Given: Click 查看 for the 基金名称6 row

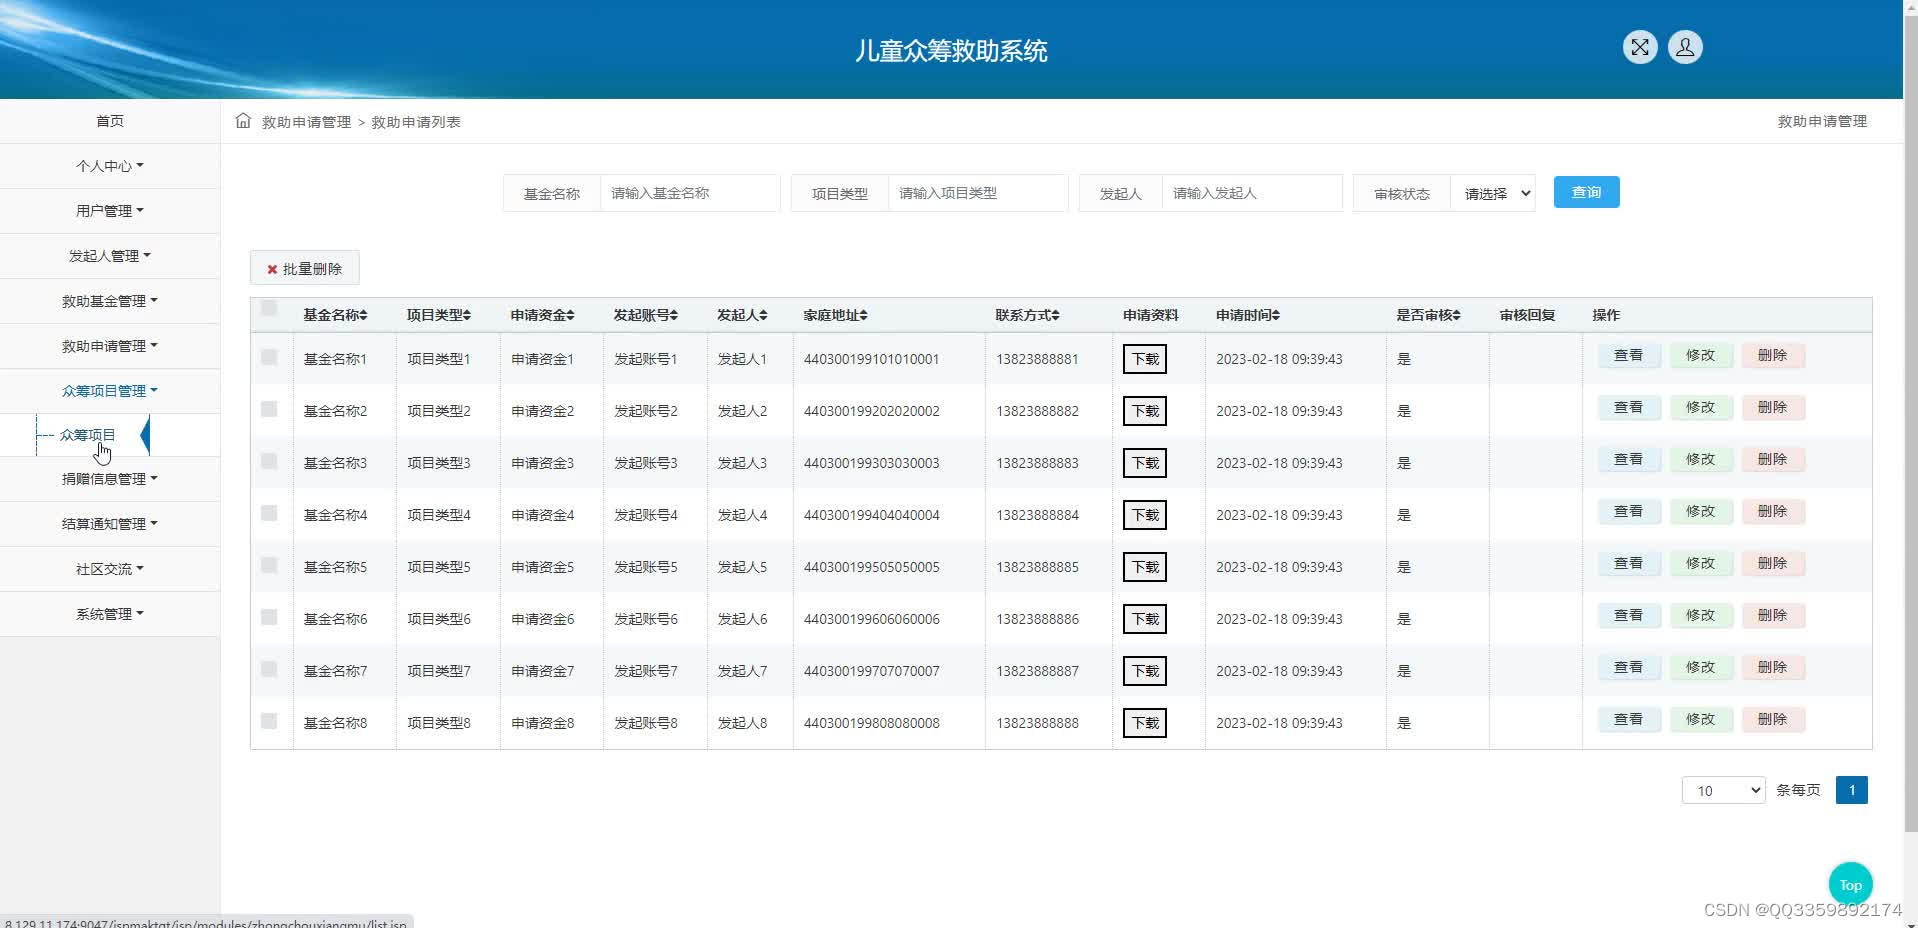Looking at the screenshot, I should click(1628, 615).
